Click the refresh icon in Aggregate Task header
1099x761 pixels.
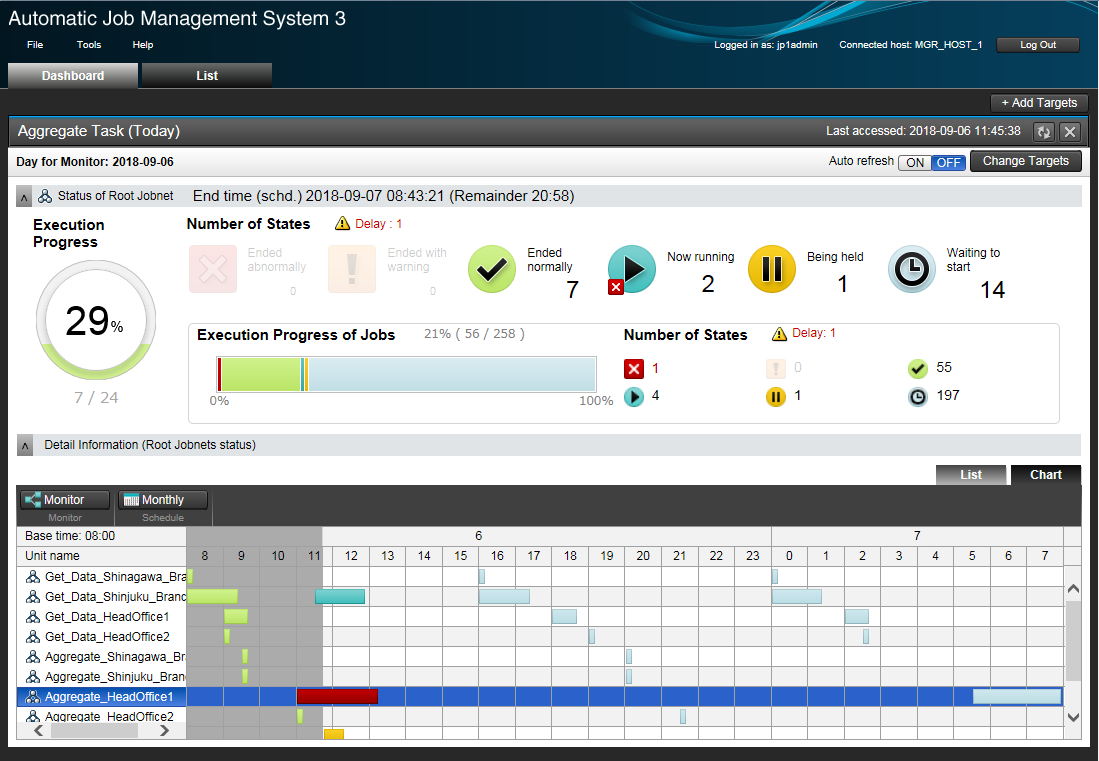click(x=1044, y=132)
